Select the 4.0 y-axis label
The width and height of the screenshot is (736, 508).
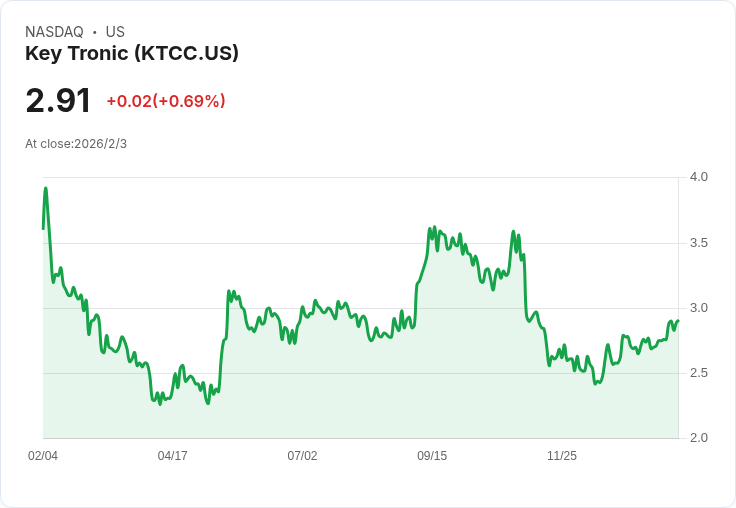698,177
